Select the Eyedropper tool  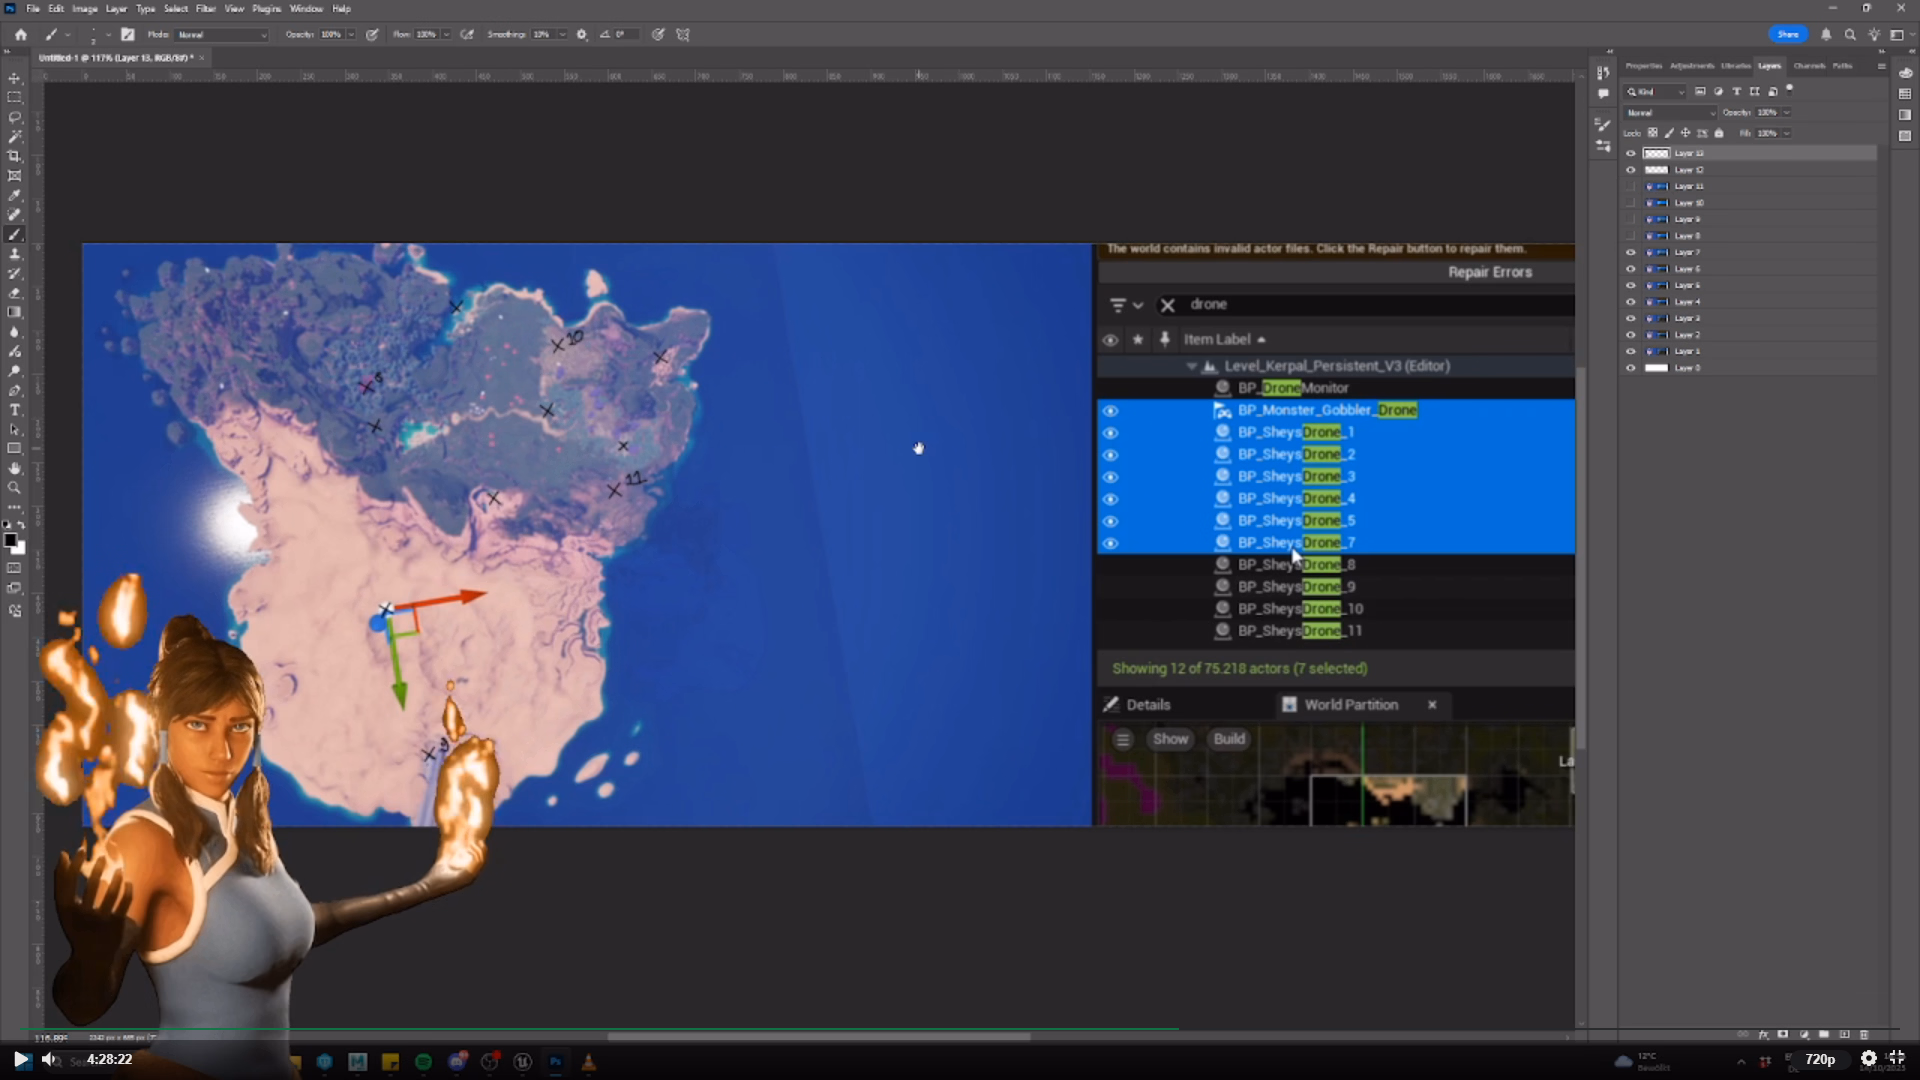point(14,195)
